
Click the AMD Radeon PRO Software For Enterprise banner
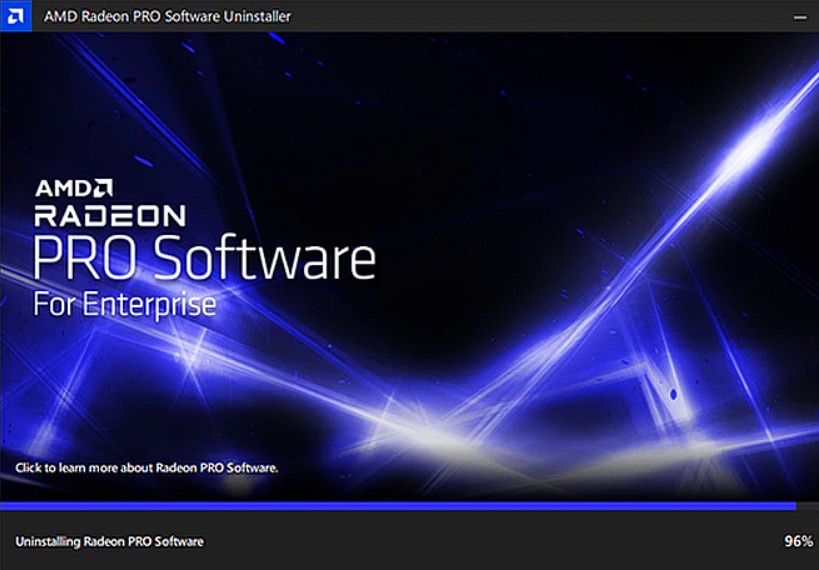(410, 266)
